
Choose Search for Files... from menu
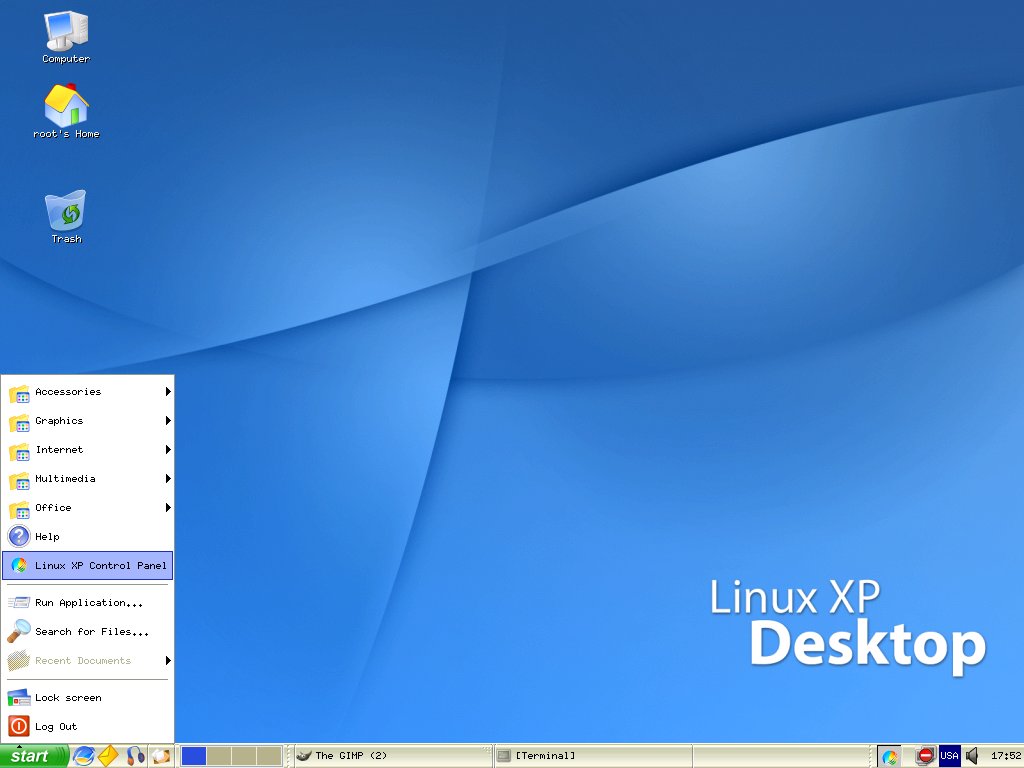click(x=88, y=632)
